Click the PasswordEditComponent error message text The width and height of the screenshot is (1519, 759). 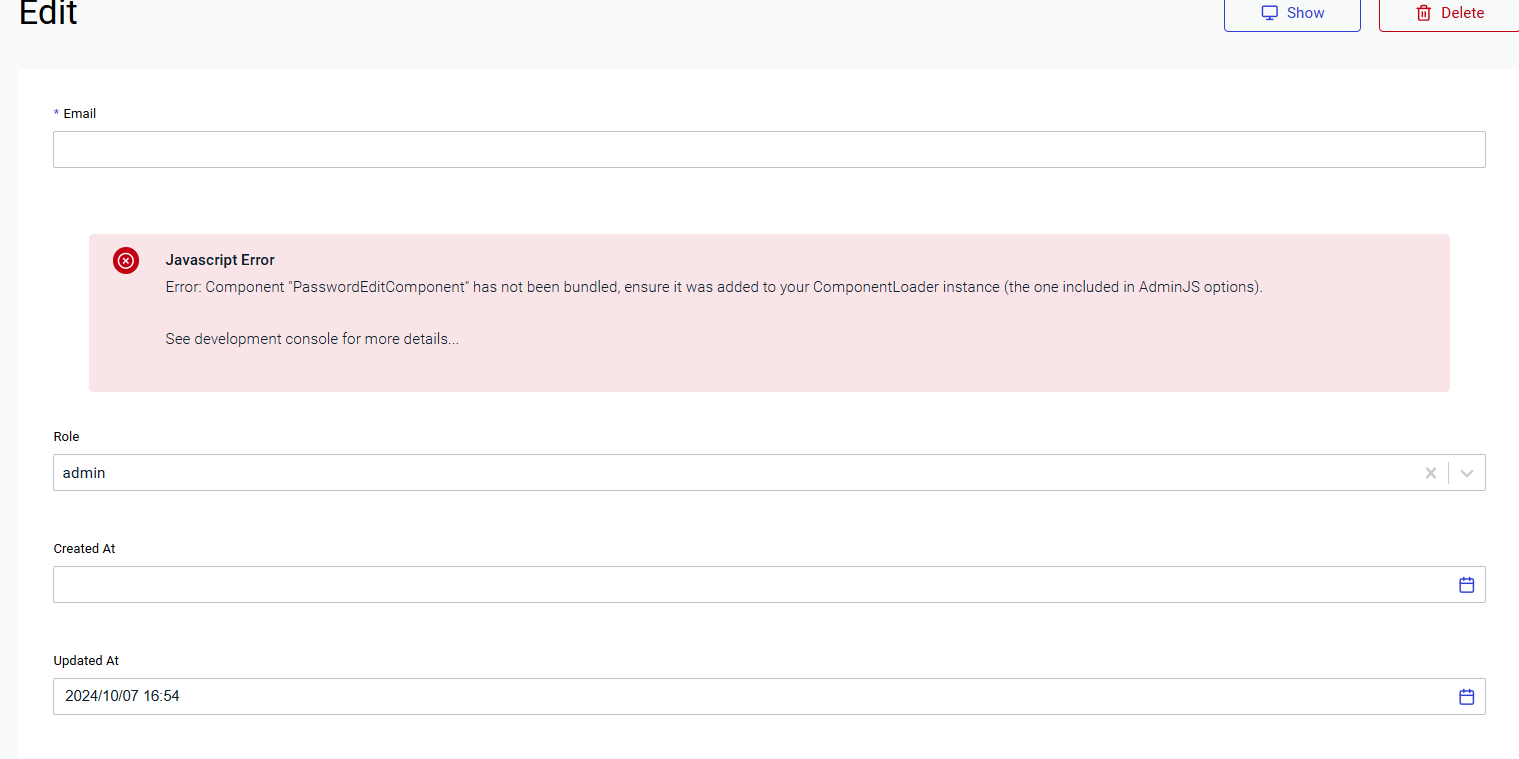(714, 287)
